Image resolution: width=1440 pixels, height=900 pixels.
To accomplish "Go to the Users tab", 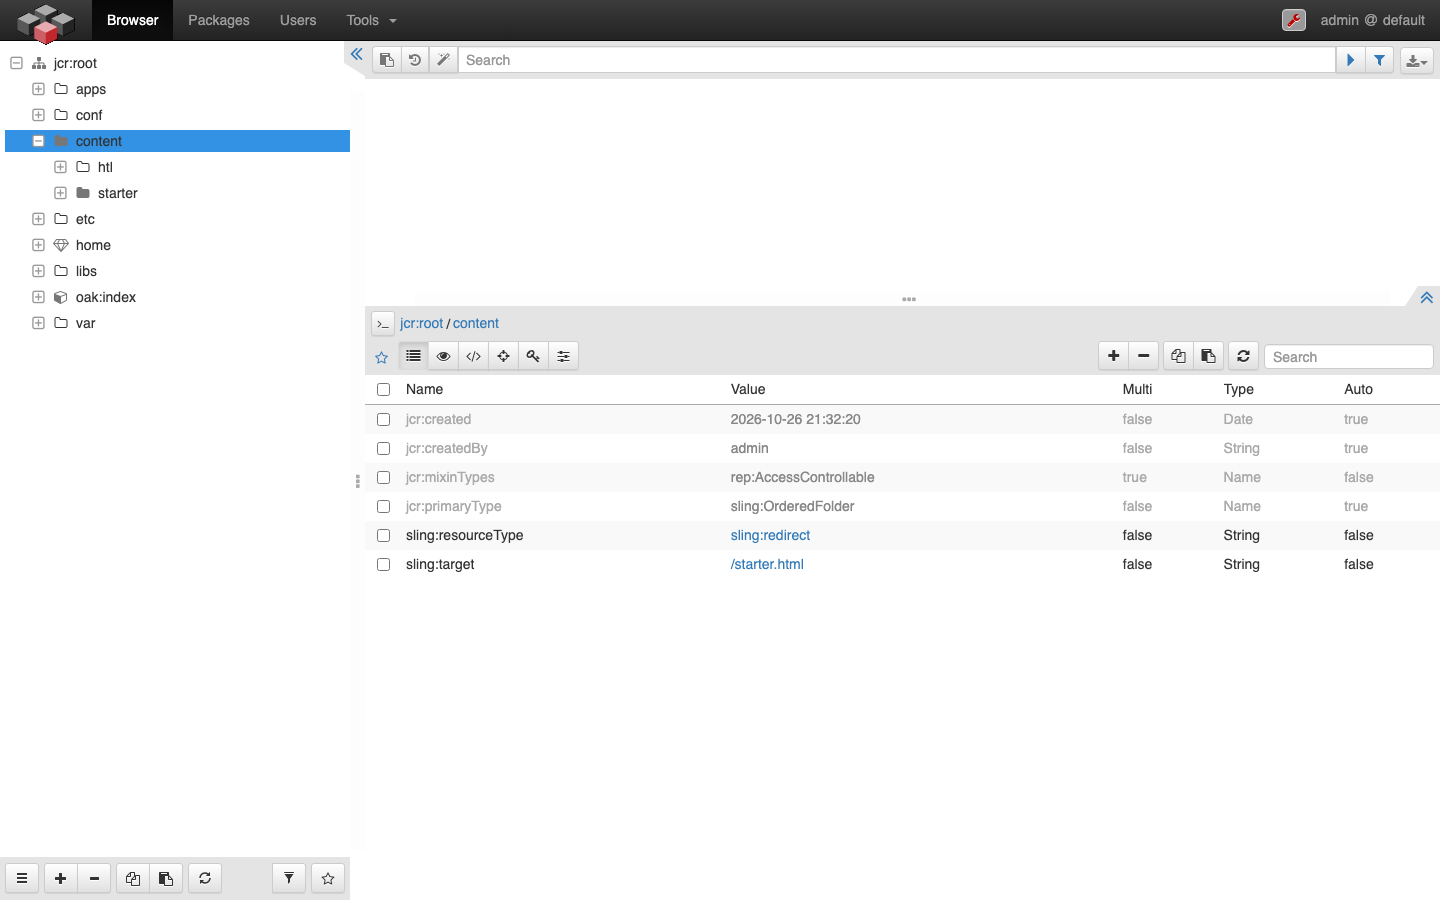I will tap(298, 20).
